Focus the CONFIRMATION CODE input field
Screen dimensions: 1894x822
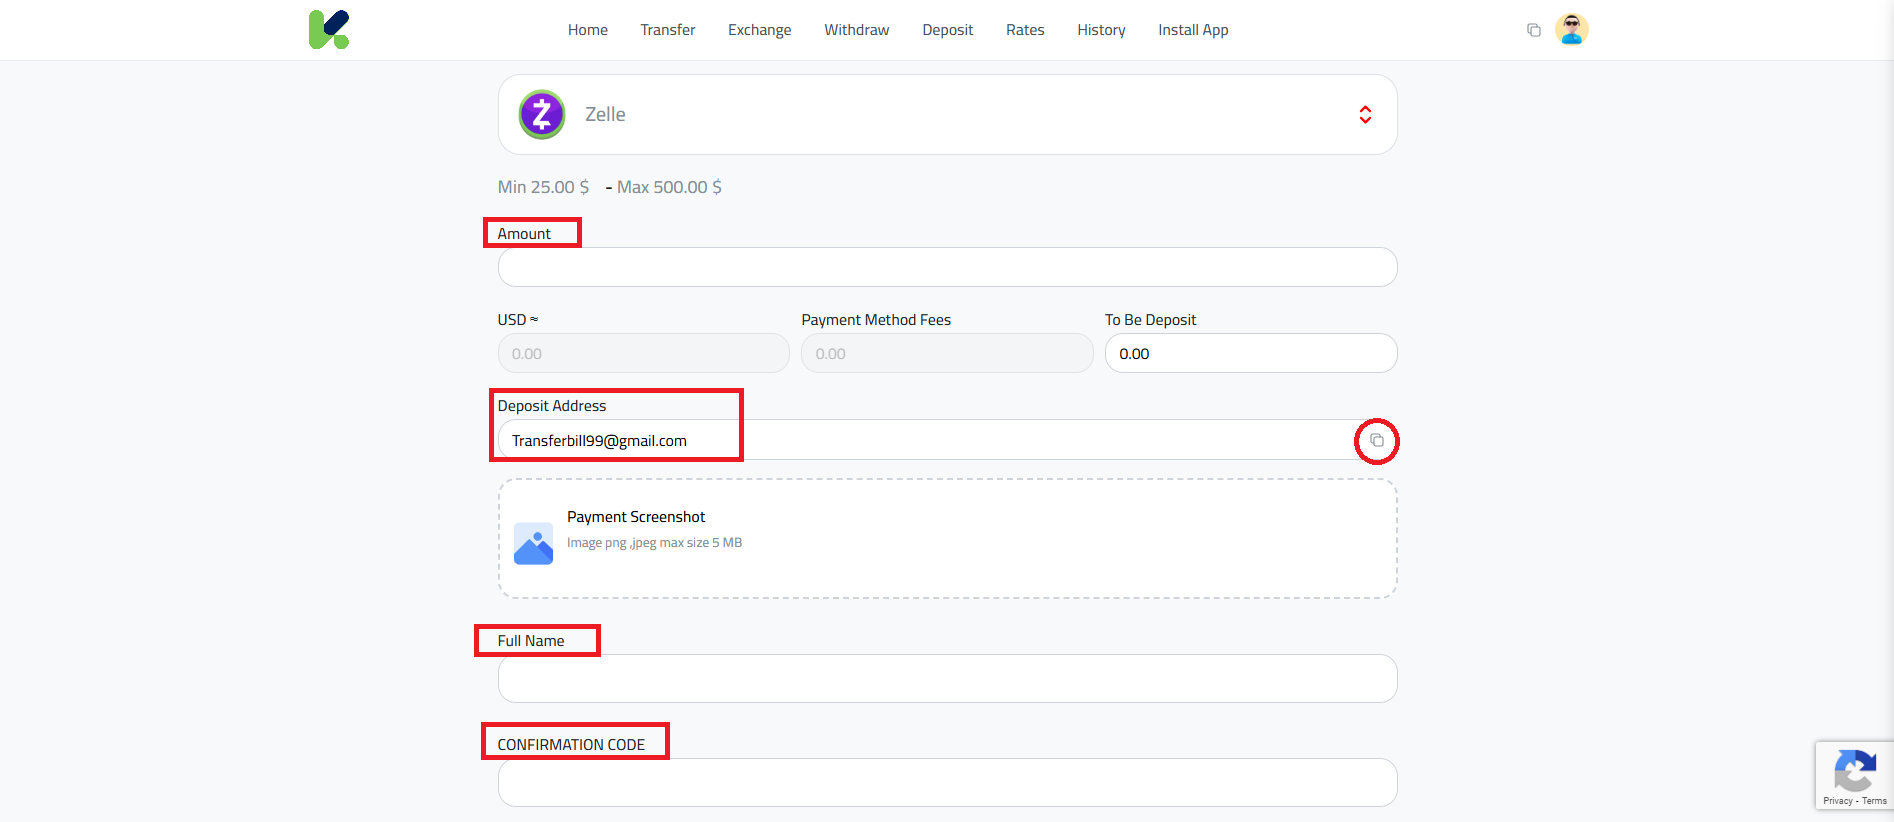[x=947, y=783]
